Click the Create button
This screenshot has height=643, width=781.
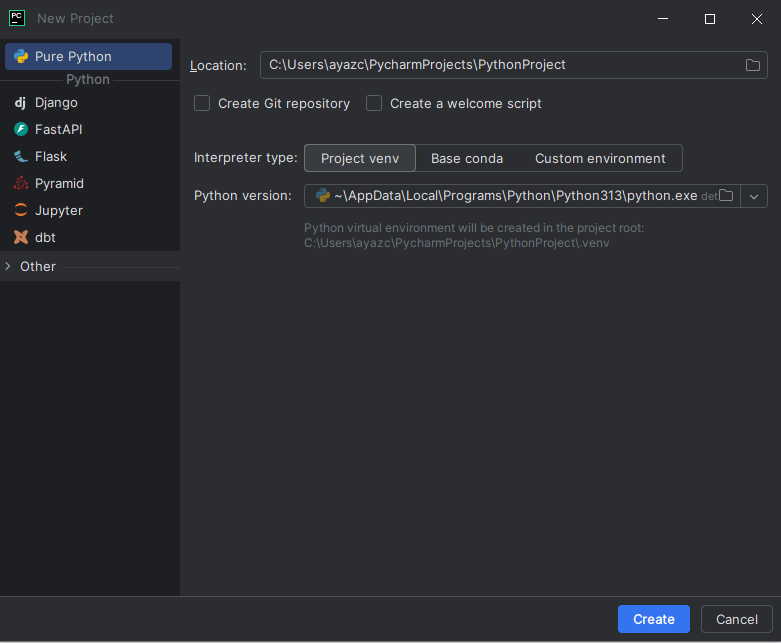tap(653, 619)
